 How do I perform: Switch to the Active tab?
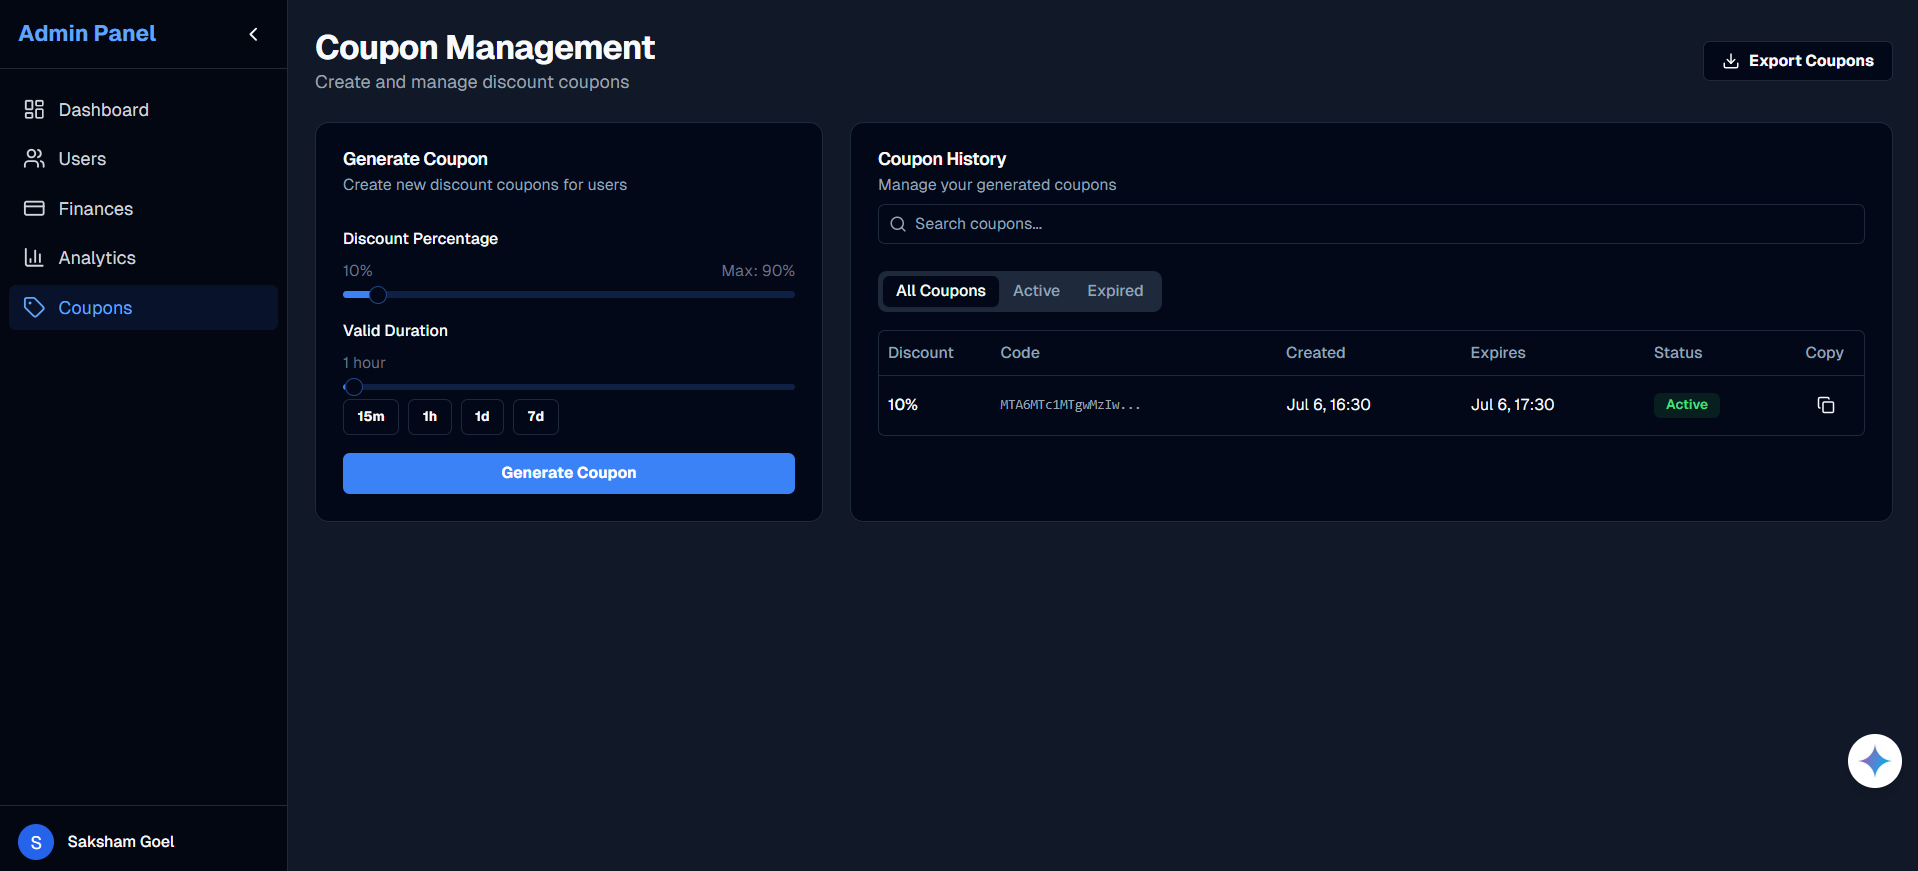click(1036, 291)
